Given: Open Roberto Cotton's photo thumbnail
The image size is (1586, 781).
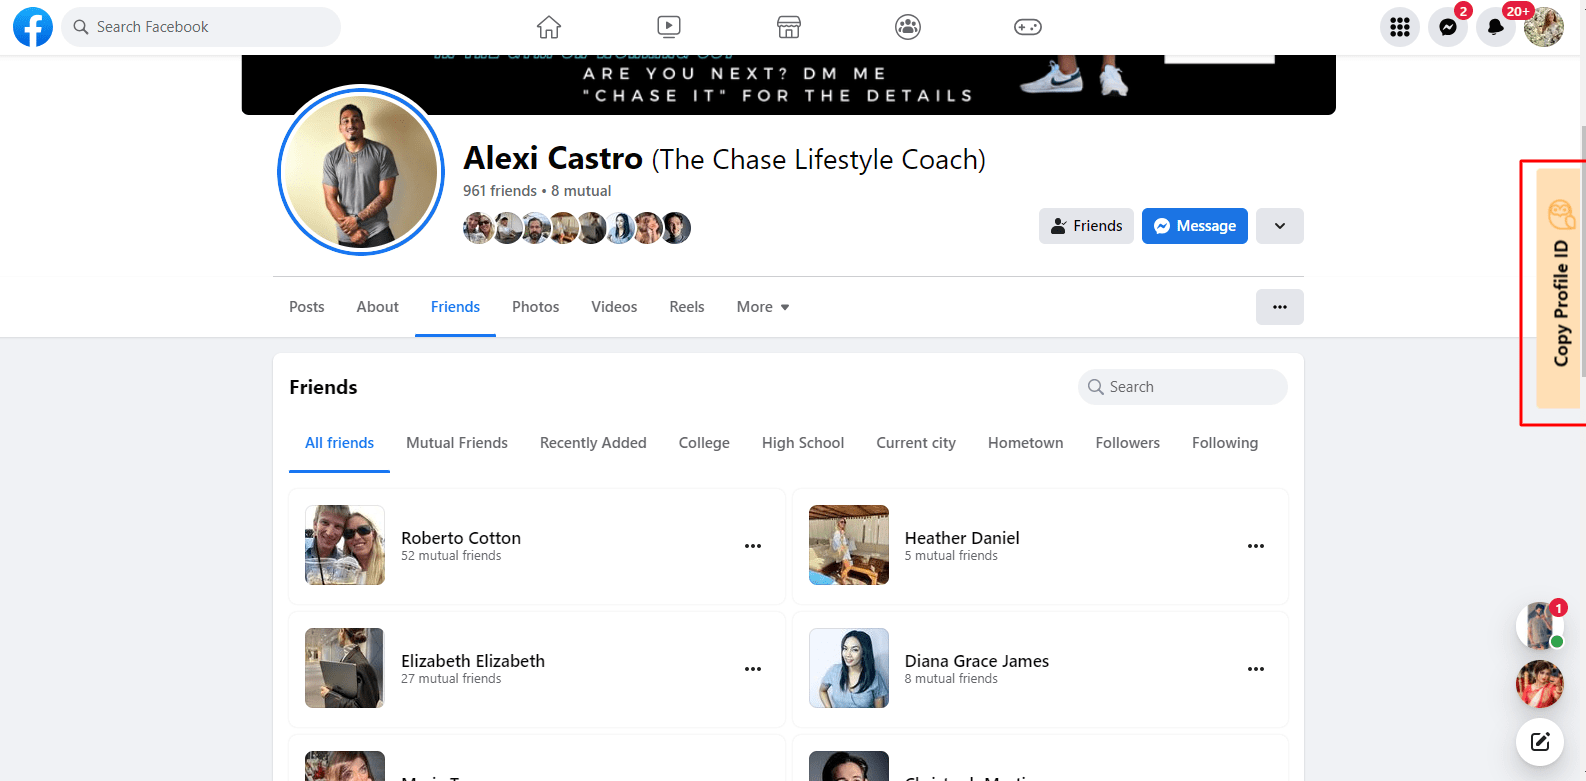Looking at the screenshot, I should (x=345, y=545).
